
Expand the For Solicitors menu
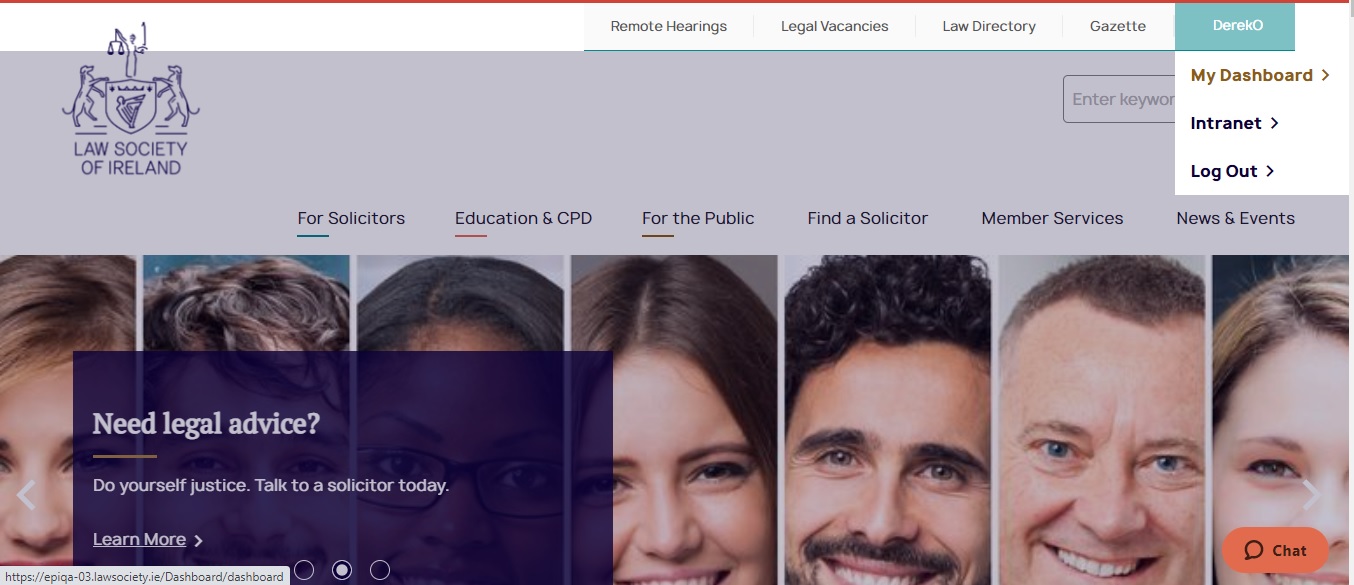tap(351, 218)
